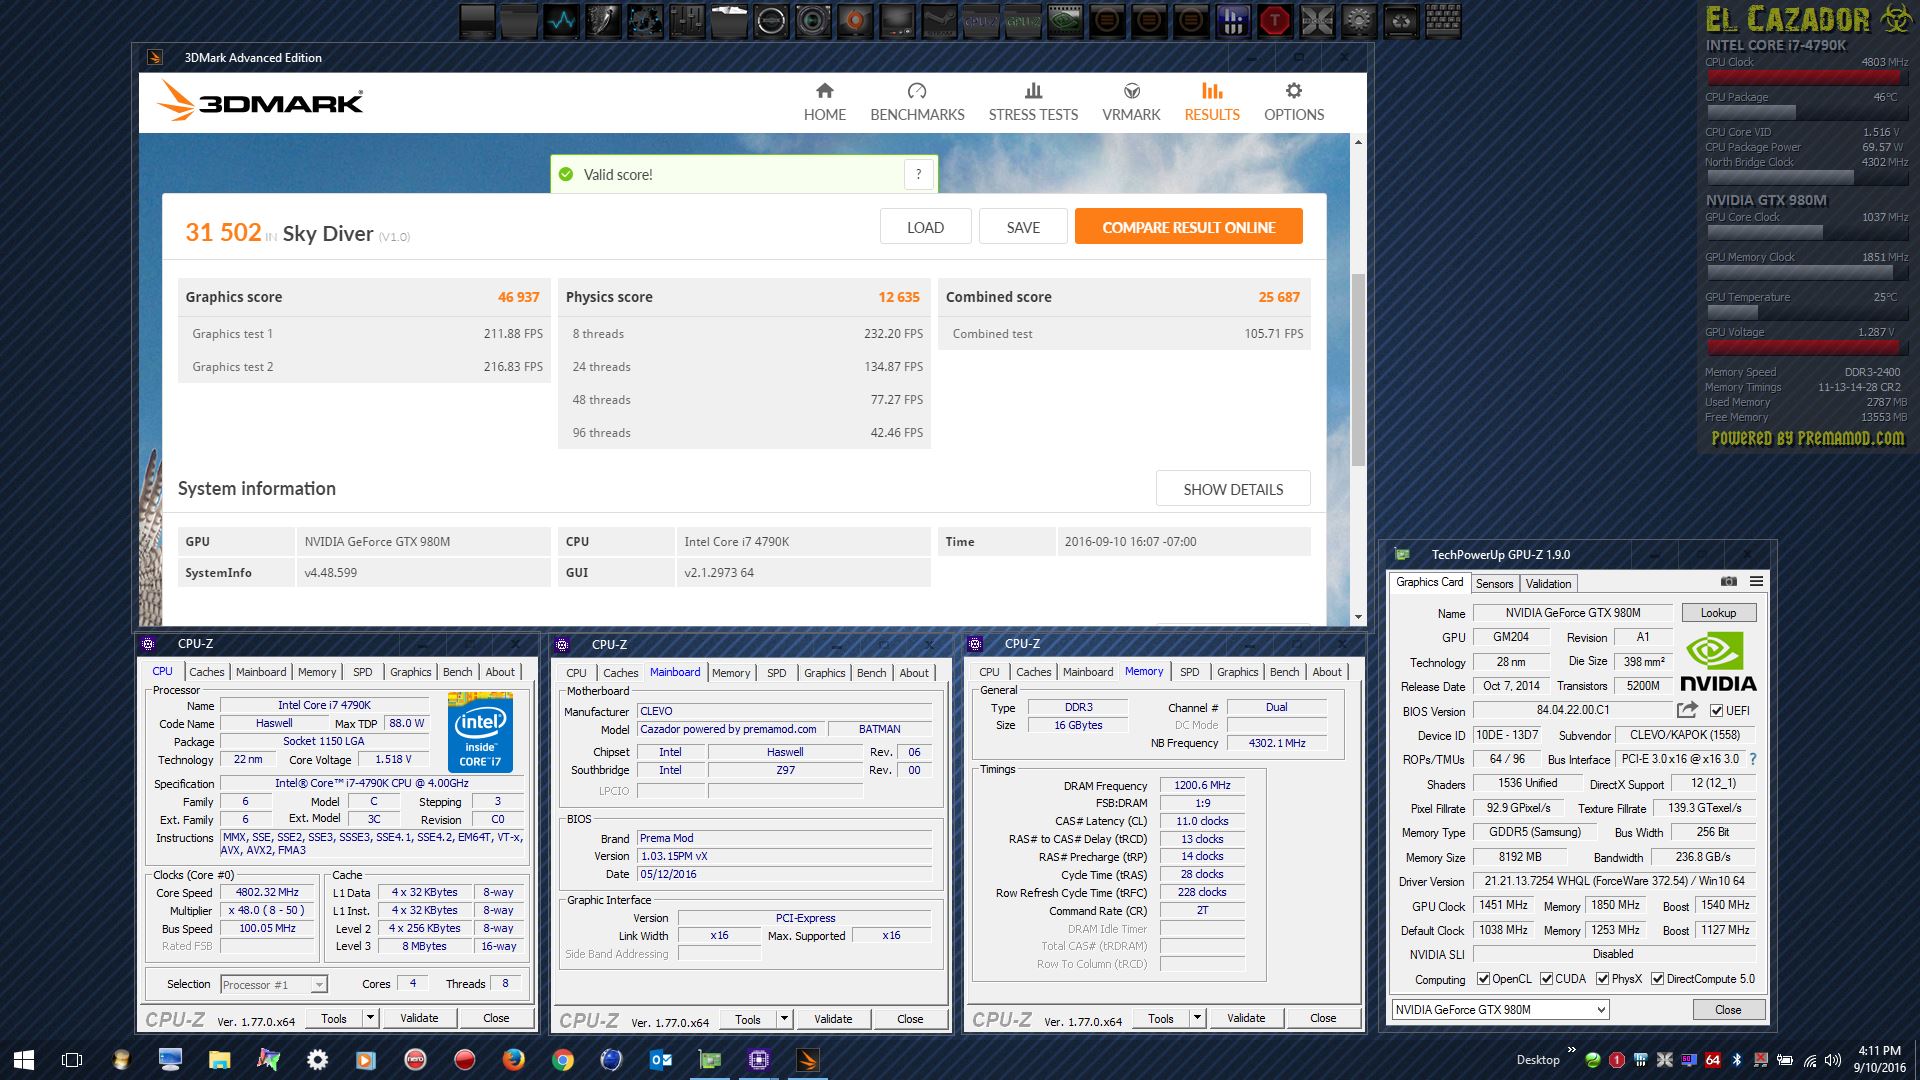
Task: Click Show Details for system information
Action: coord(1233,489)
